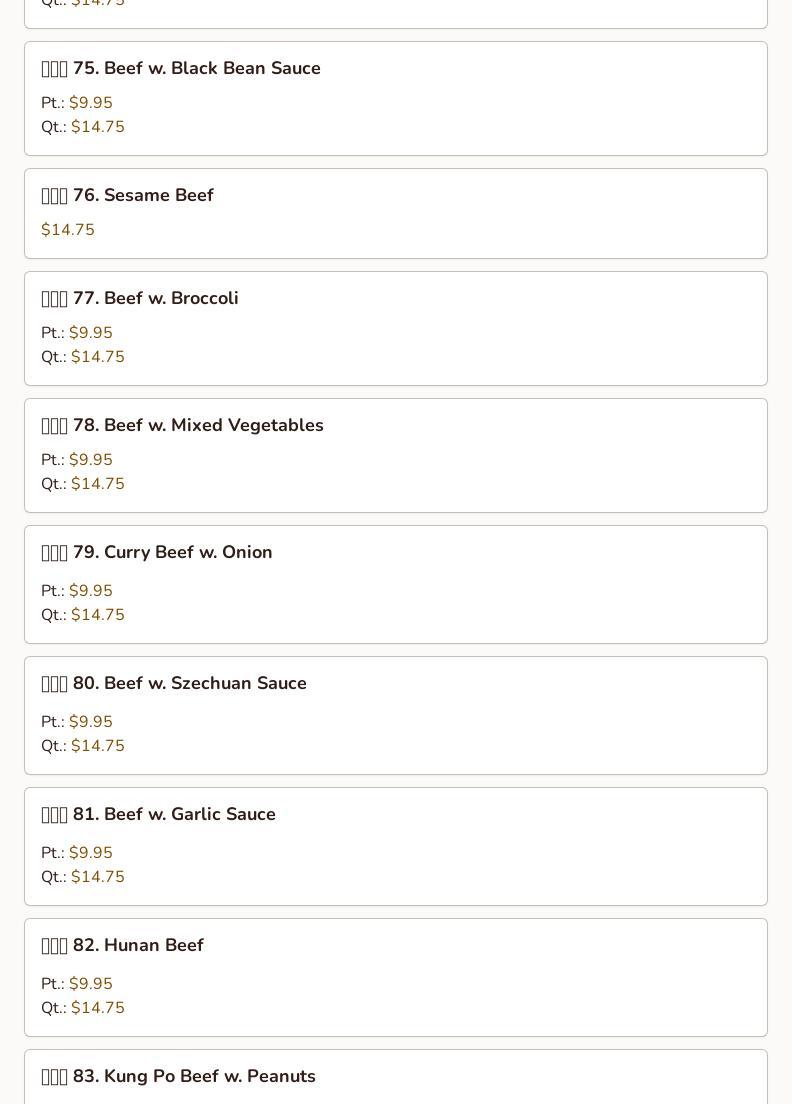
Task: Select 79. Curry Beef w. Onion
Action: pyautogui.click(x=396, y=584)
